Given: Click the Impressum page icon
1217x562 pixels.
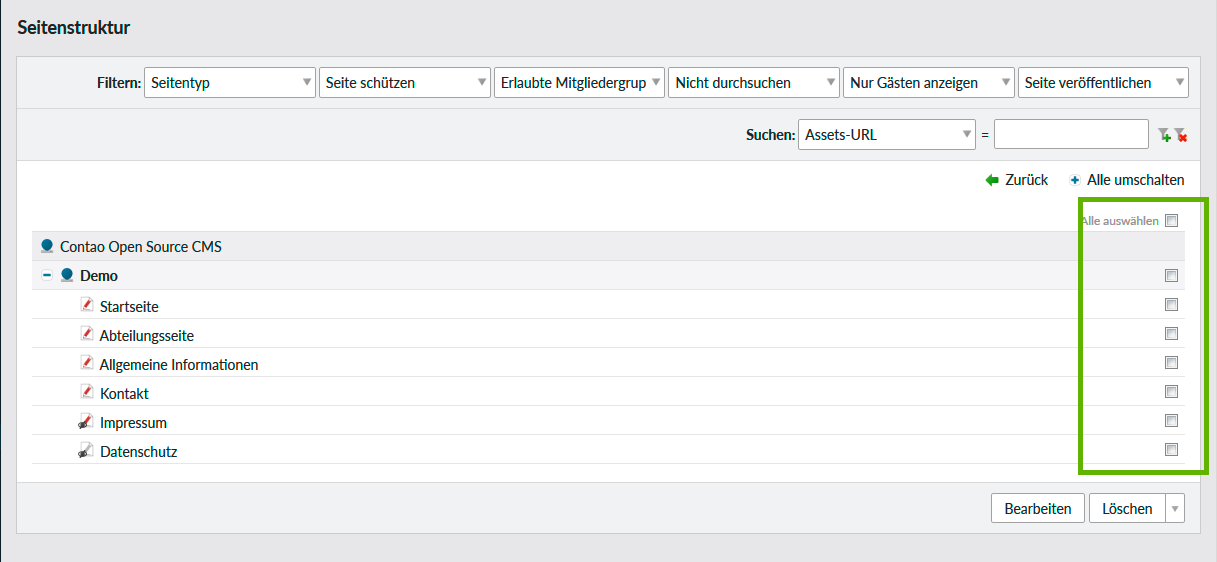Looking at the screenshot, I should point(86,422).
